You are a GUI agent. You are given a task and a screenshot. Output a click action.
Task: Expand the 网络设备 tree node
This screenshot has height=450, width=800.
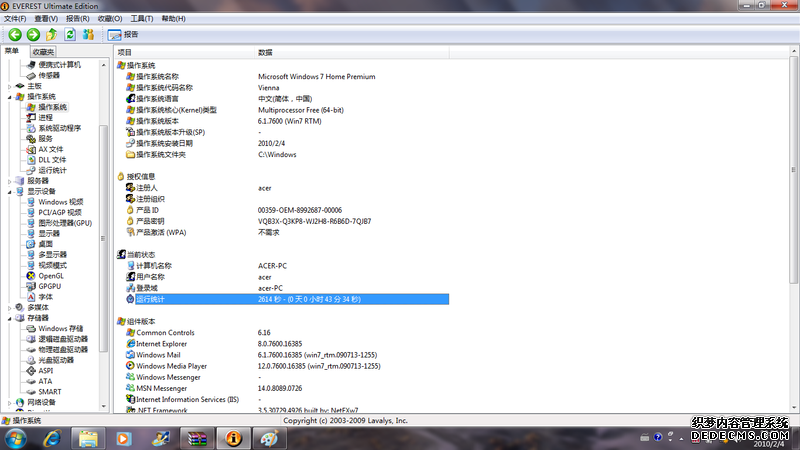point(10,403)
